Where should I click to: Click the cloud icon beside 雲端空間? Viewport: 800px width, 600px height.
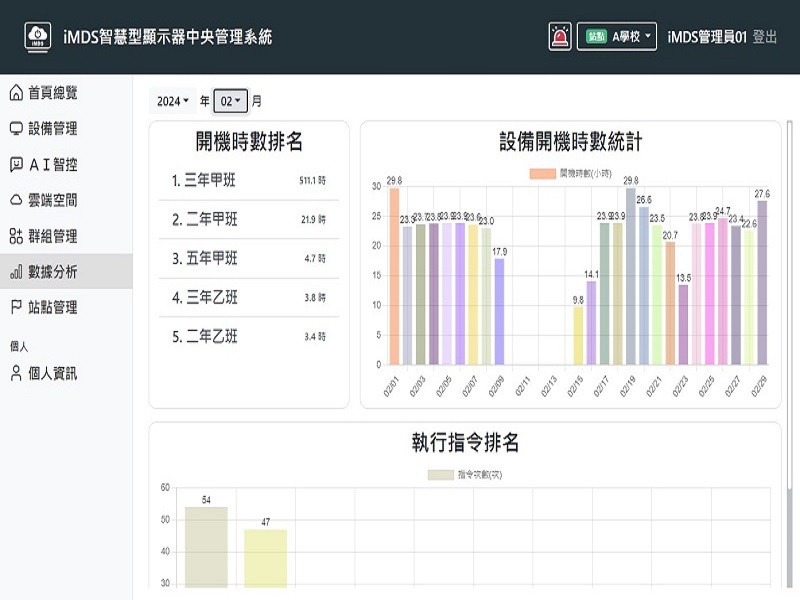[16, 201]
